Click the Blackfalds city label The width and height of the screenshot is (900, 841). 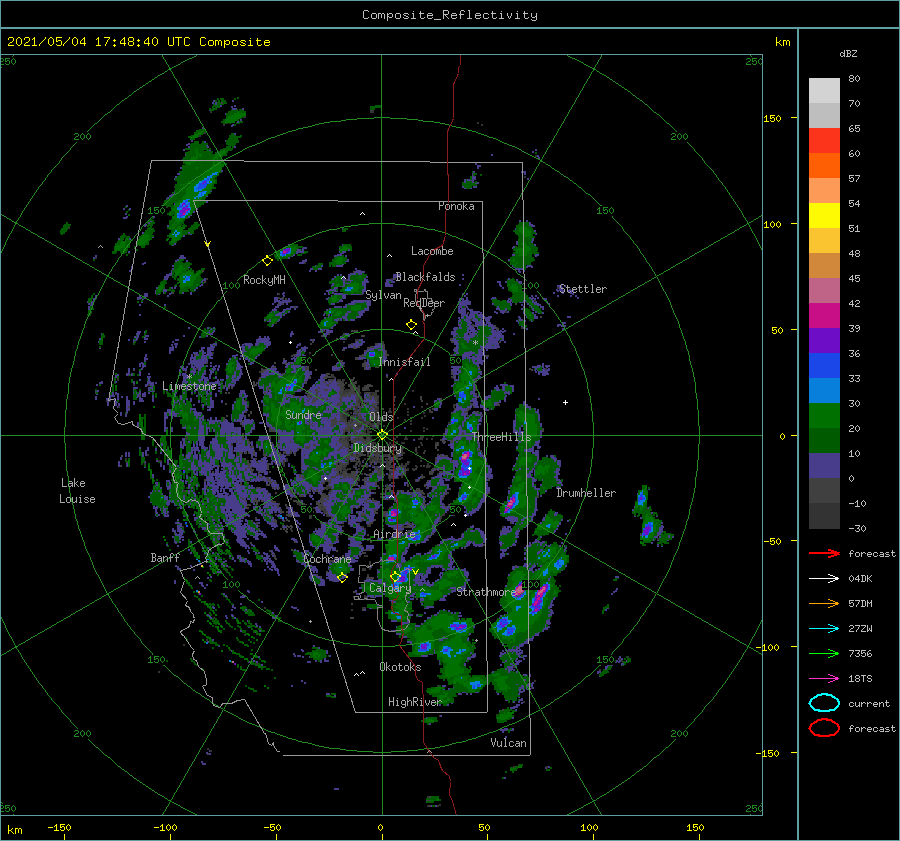(x=425, y=277)
